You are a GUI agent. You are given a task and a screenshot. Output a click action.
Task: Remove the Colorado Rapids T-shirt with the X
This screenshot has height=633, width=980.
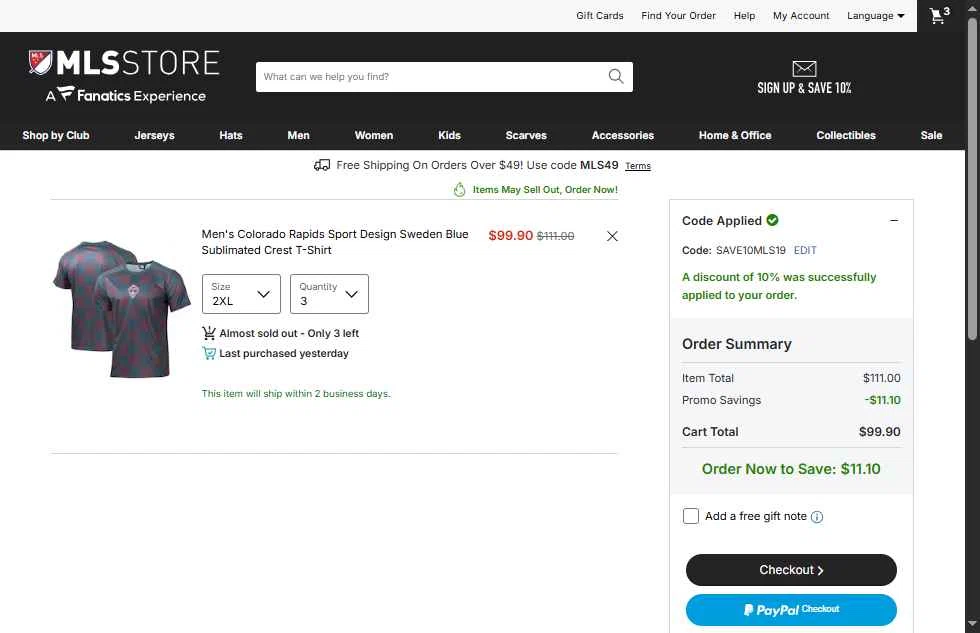pos(612,236)
